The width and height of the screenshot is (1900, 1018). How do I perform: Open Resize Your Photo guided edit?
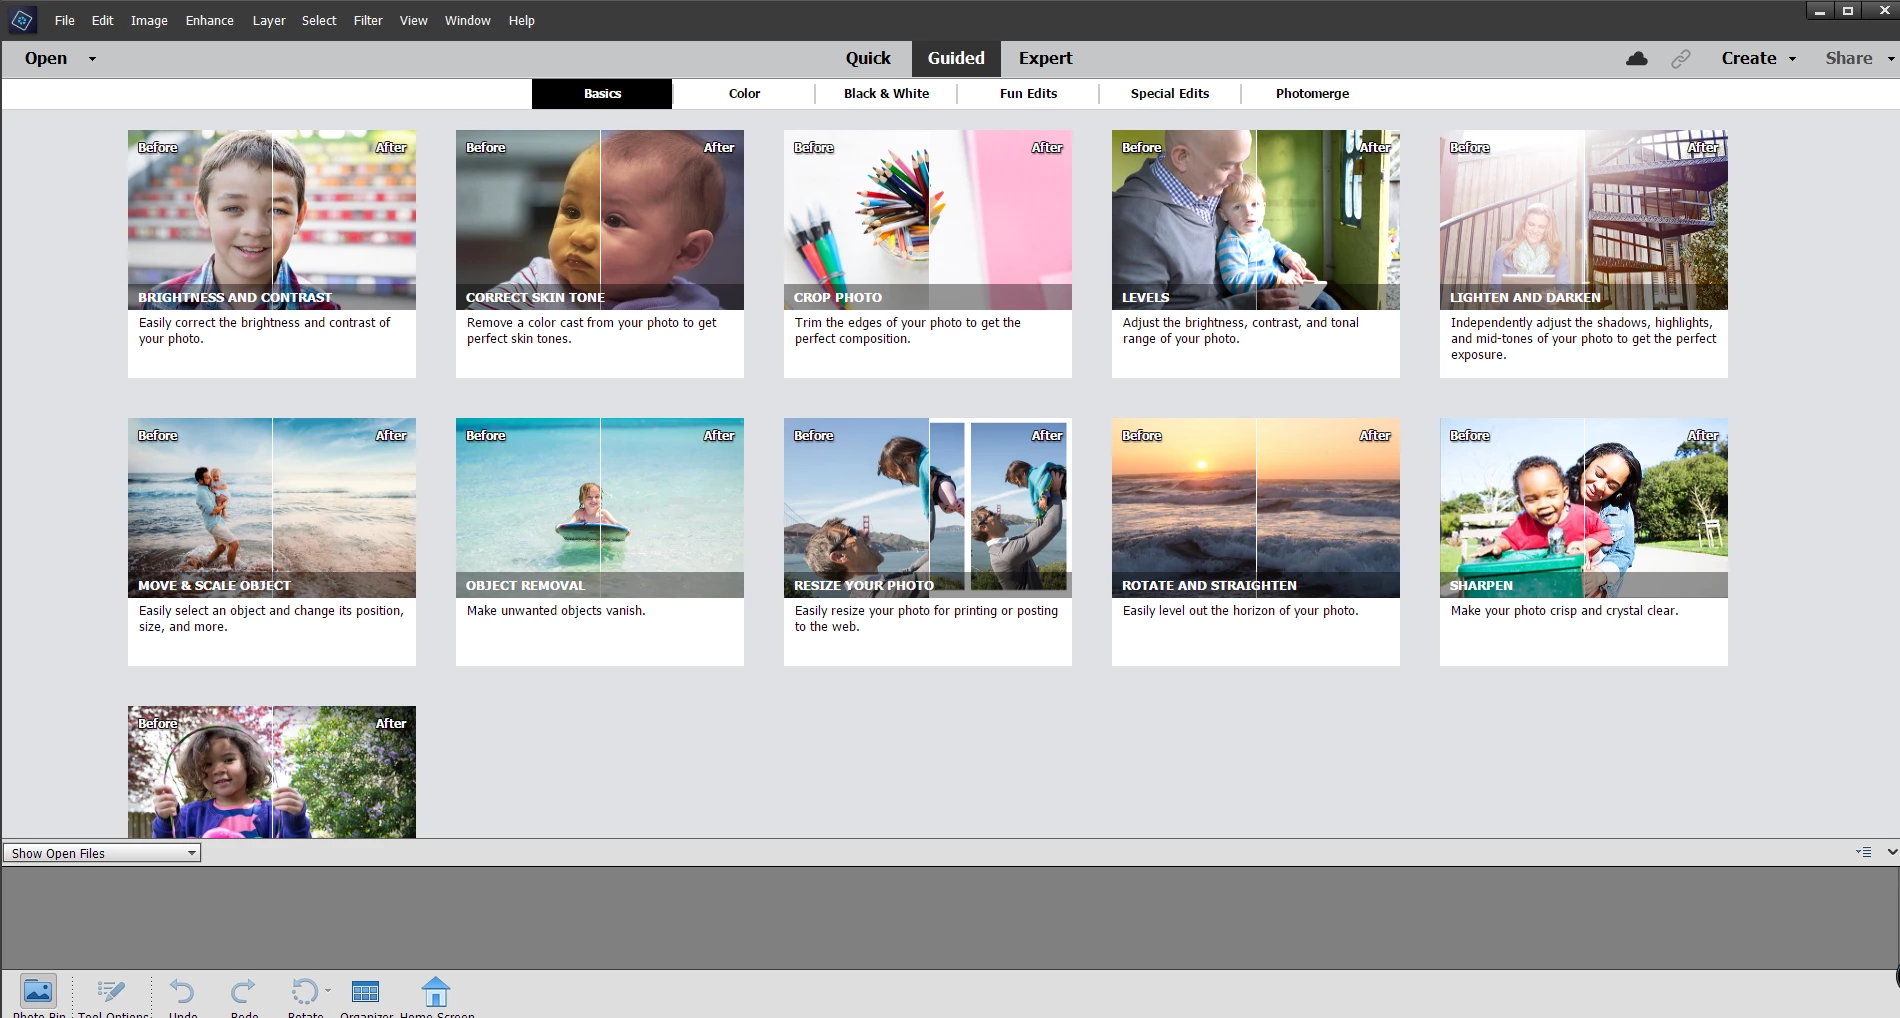pyautogui.click(x=928, y=542)
